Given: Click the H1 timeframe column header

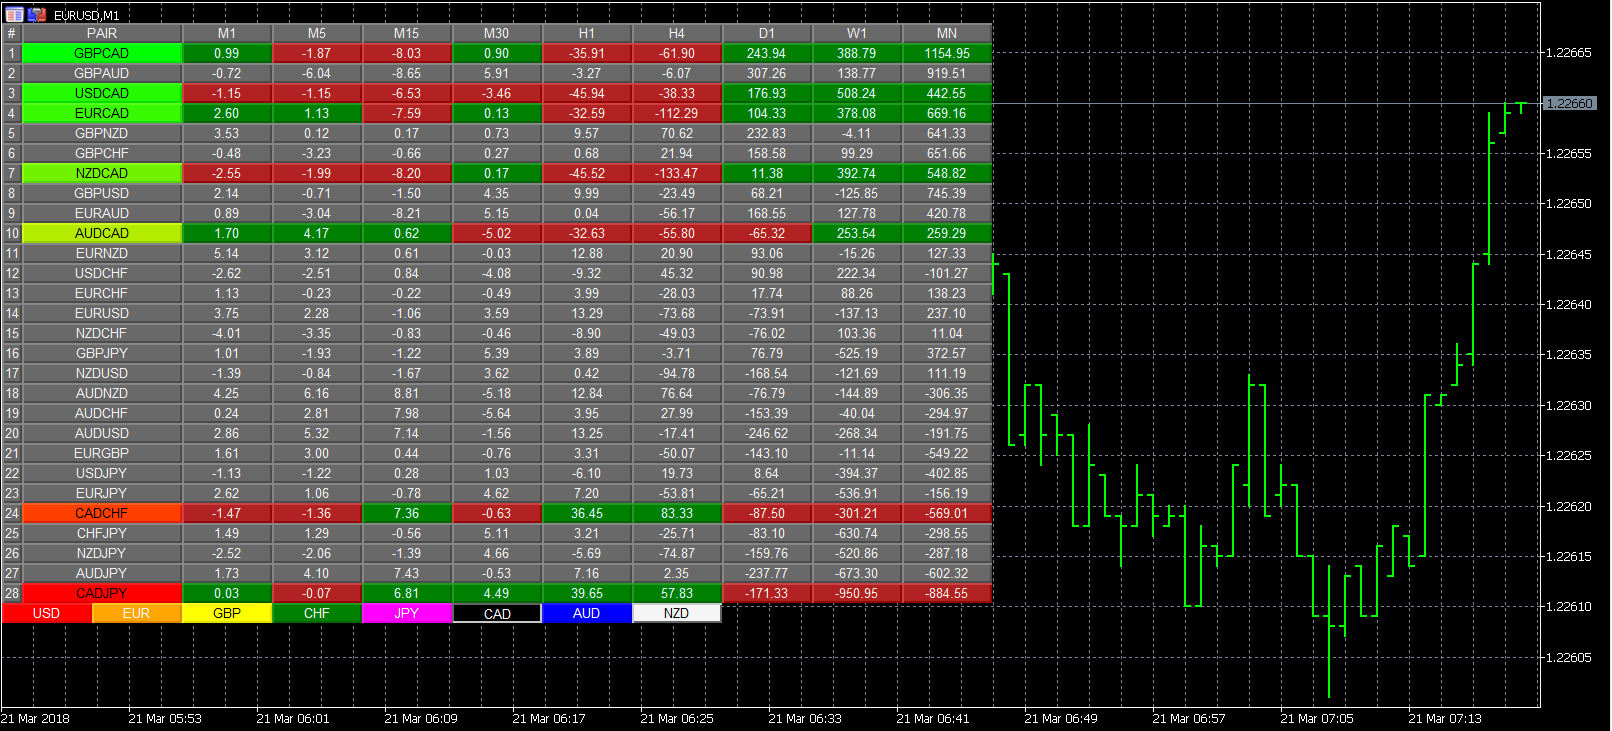Looking at the screenshot, I should click(587, 33).
